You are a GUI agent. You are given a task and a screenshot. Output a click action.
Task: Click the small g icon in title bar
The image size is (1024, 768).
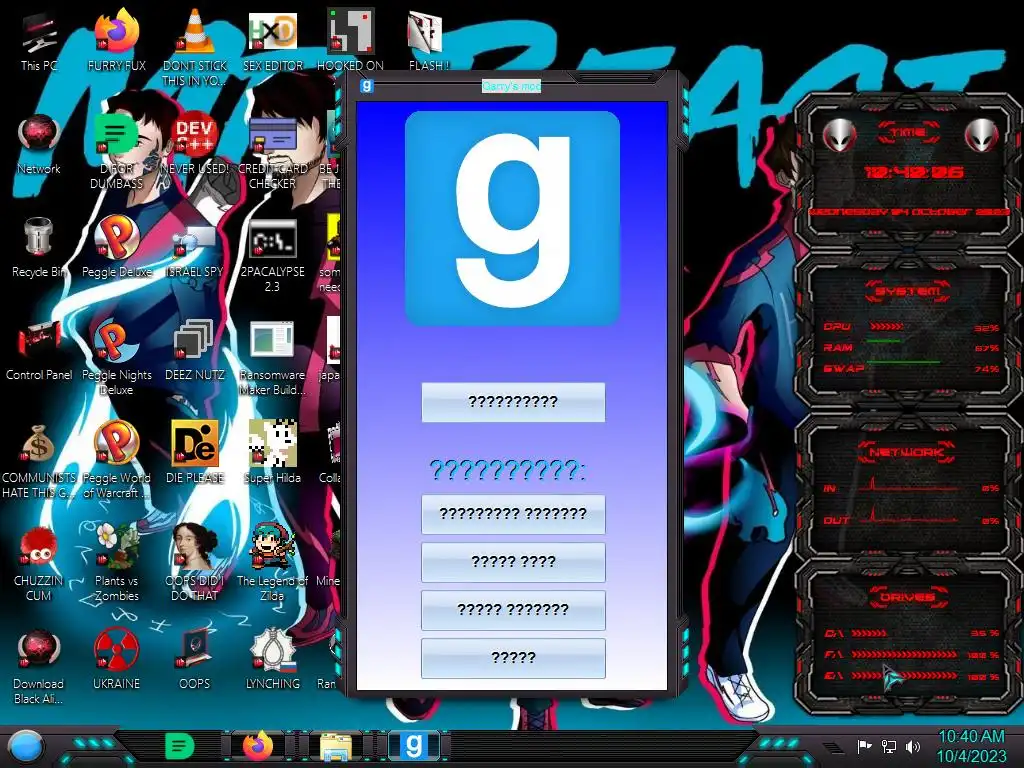click(x=367, y=86)
